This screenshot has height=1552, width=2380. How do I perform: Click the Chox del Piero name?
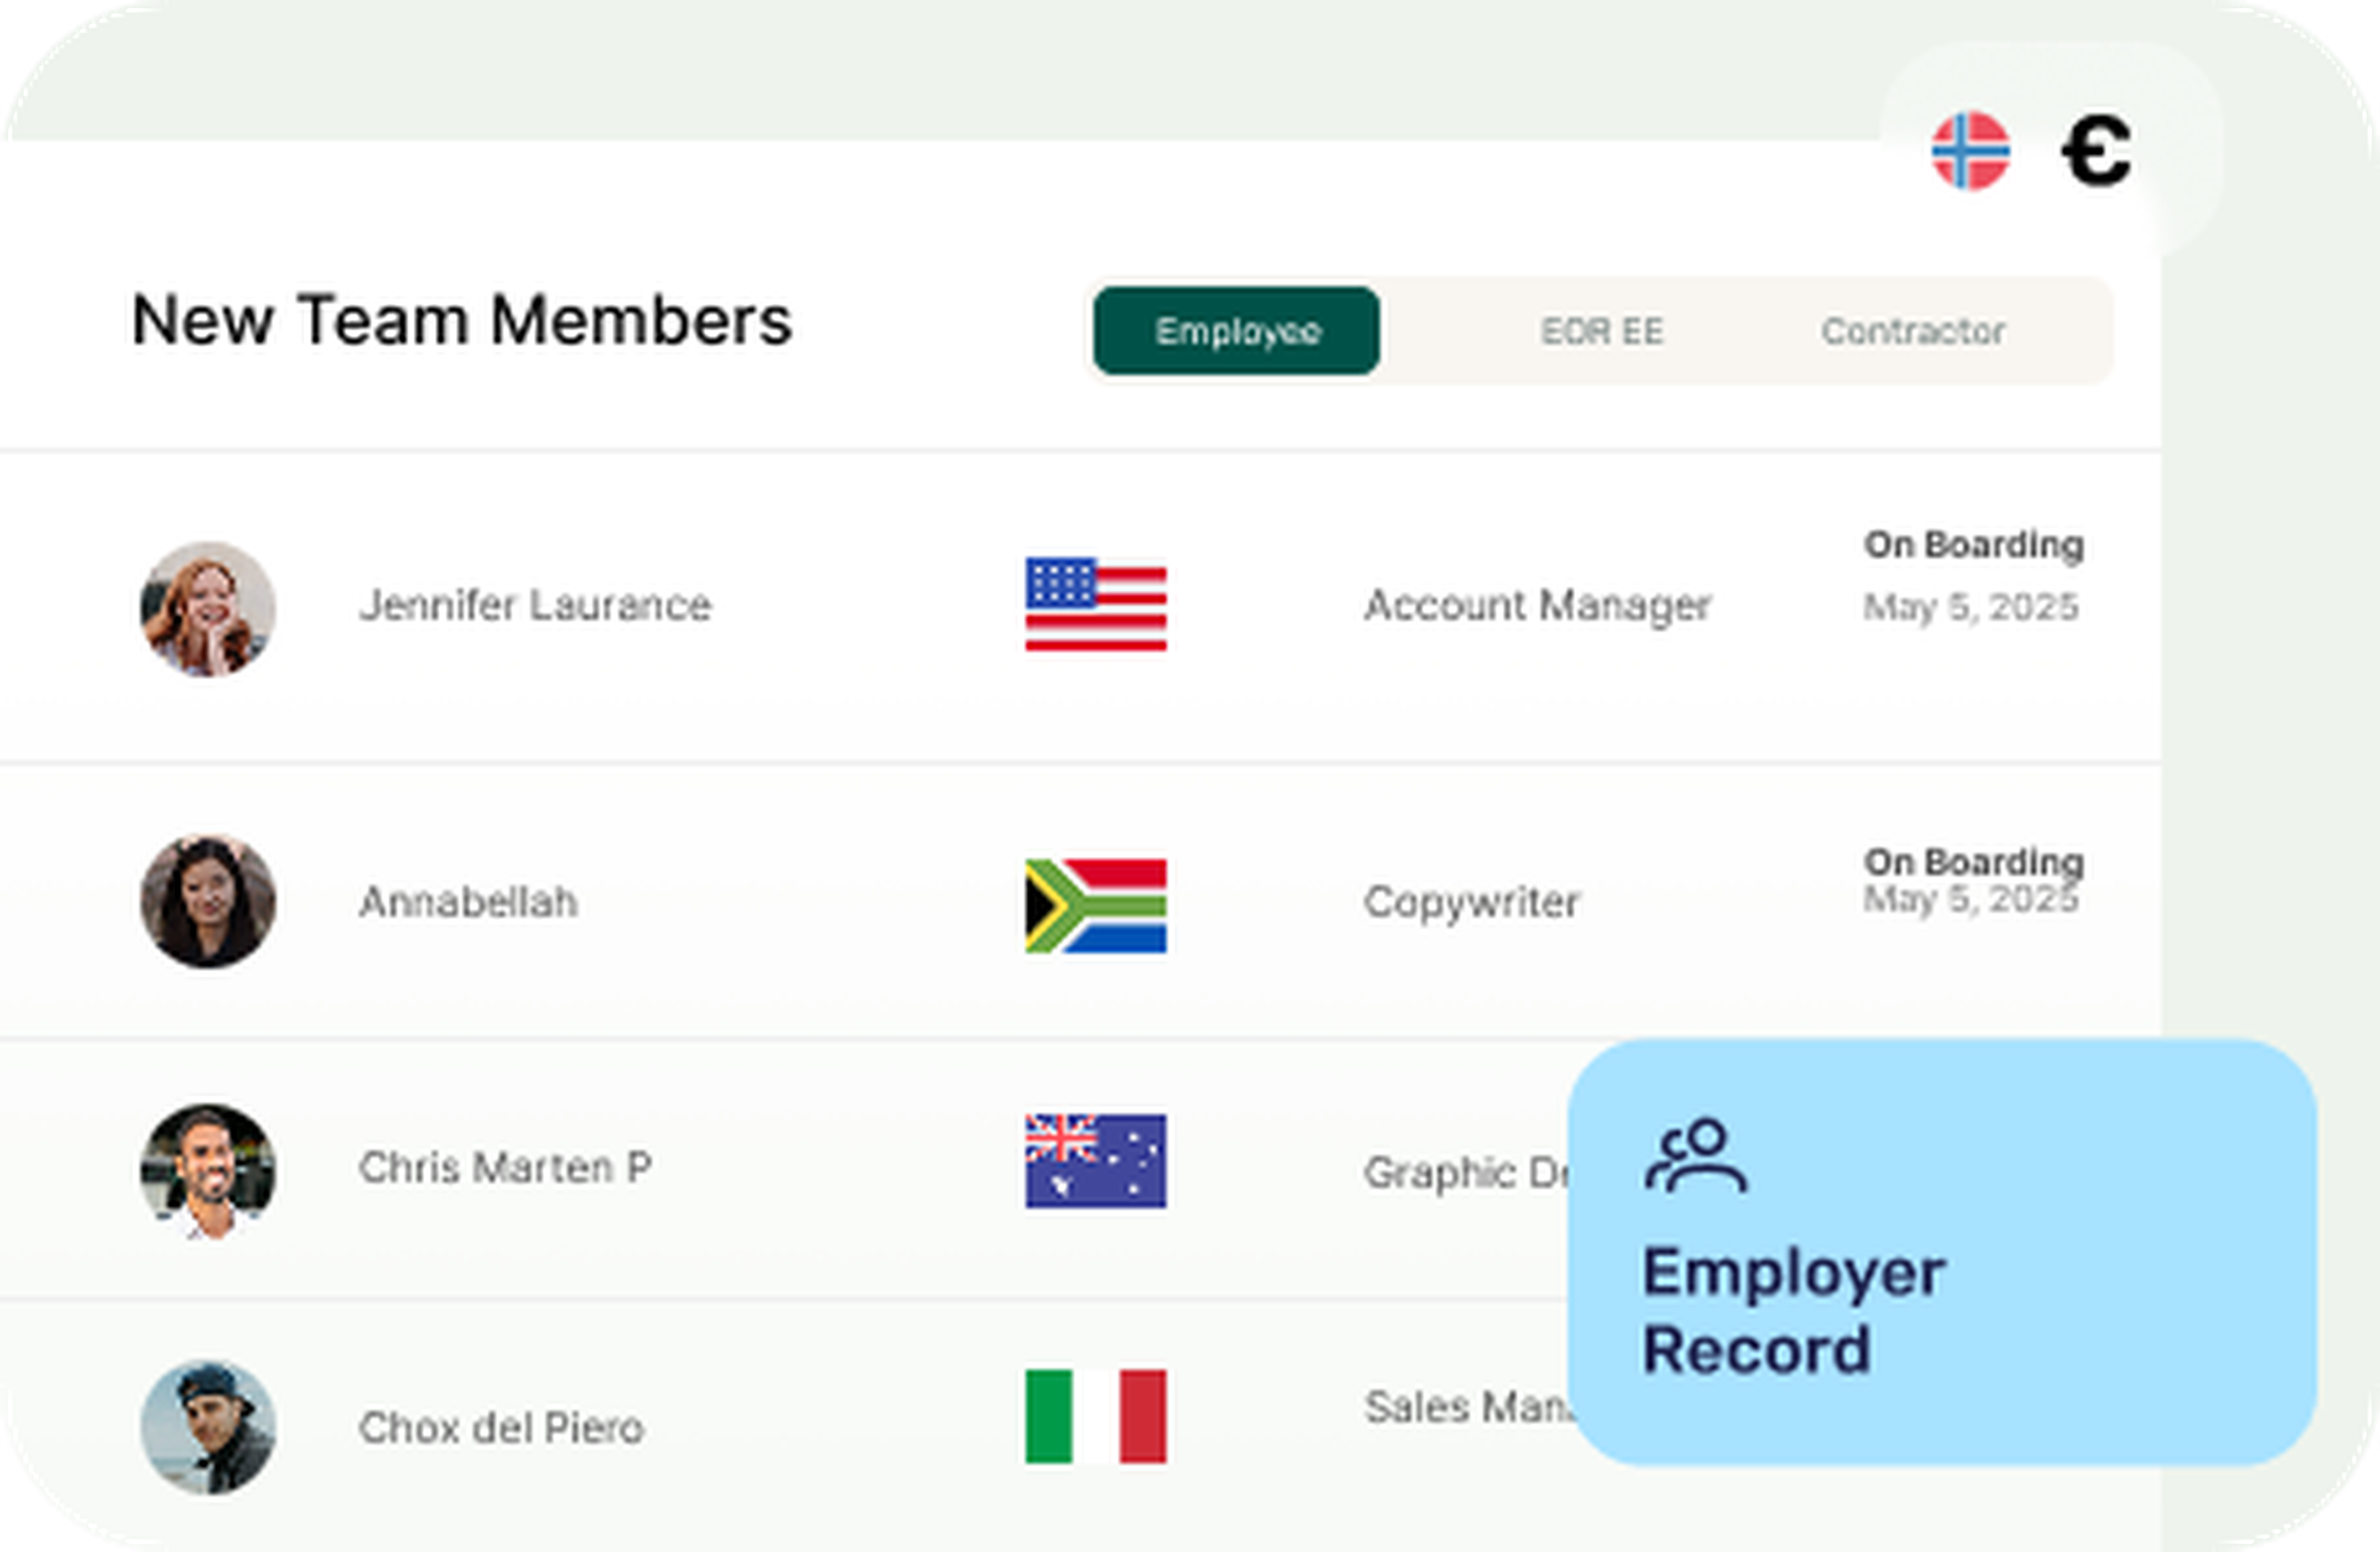coord(501,1428)
